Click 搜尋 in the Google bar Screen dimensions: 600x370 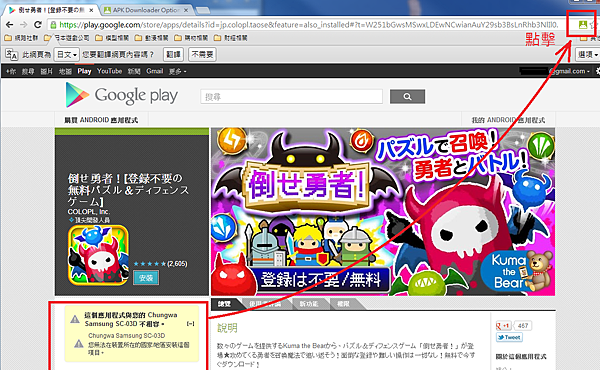point(28,71)
